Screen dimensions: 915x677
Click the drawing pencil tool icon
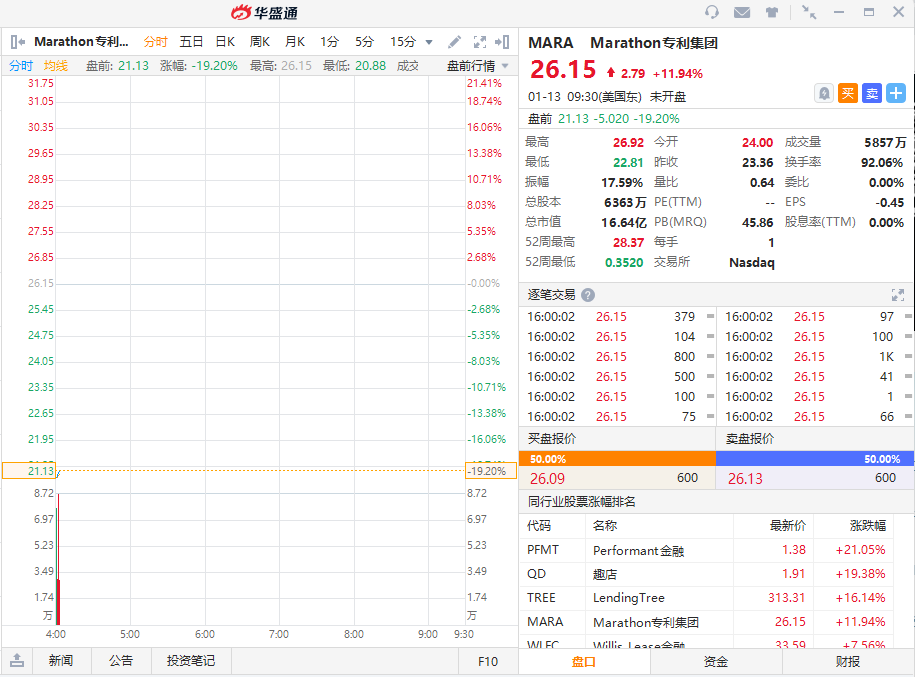pyautogui.click(x=454, y=42)
